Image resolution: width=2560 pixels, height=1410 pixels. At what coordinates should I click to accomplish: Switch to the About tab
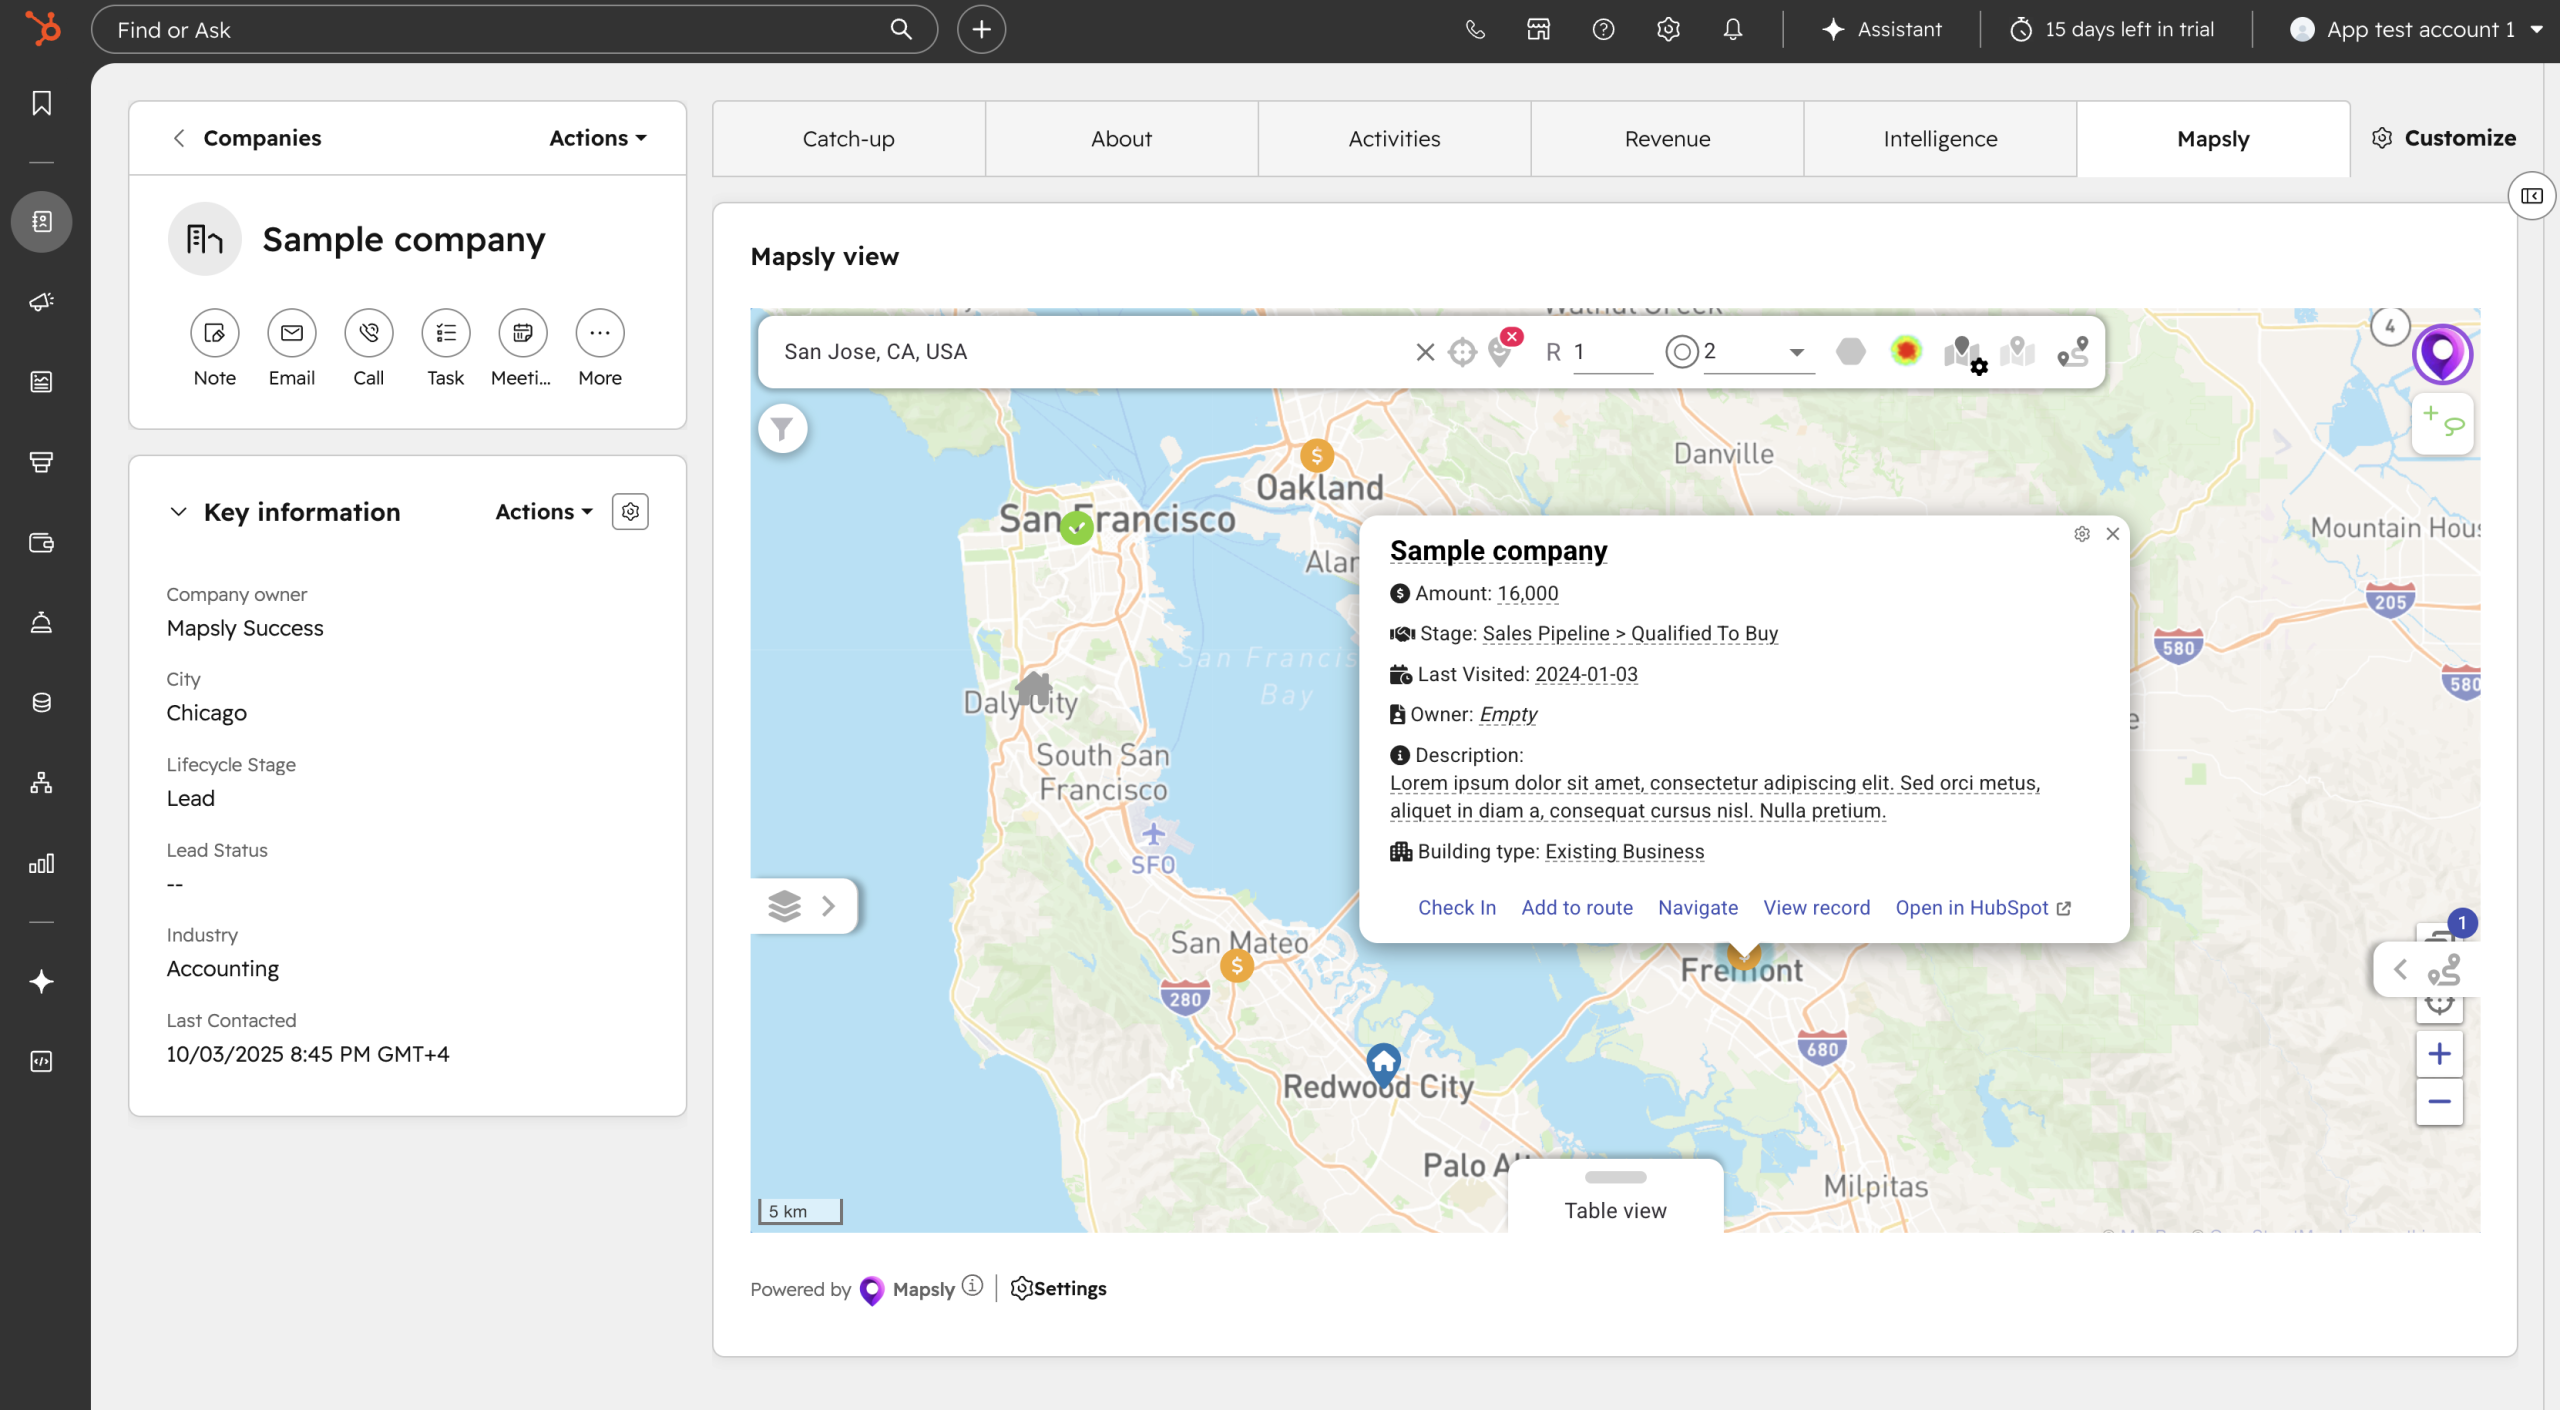coord(1121,139)
